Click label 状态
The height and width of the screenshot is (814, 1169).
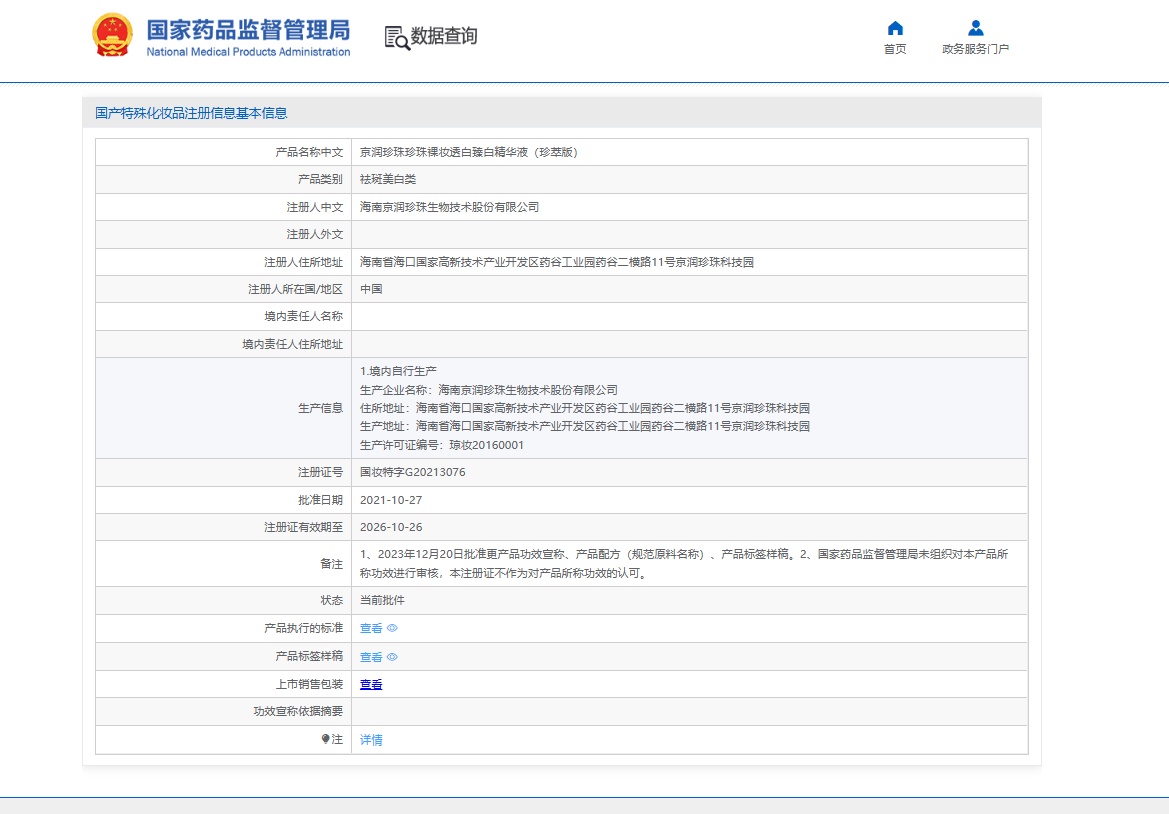[x=332, y=600]
